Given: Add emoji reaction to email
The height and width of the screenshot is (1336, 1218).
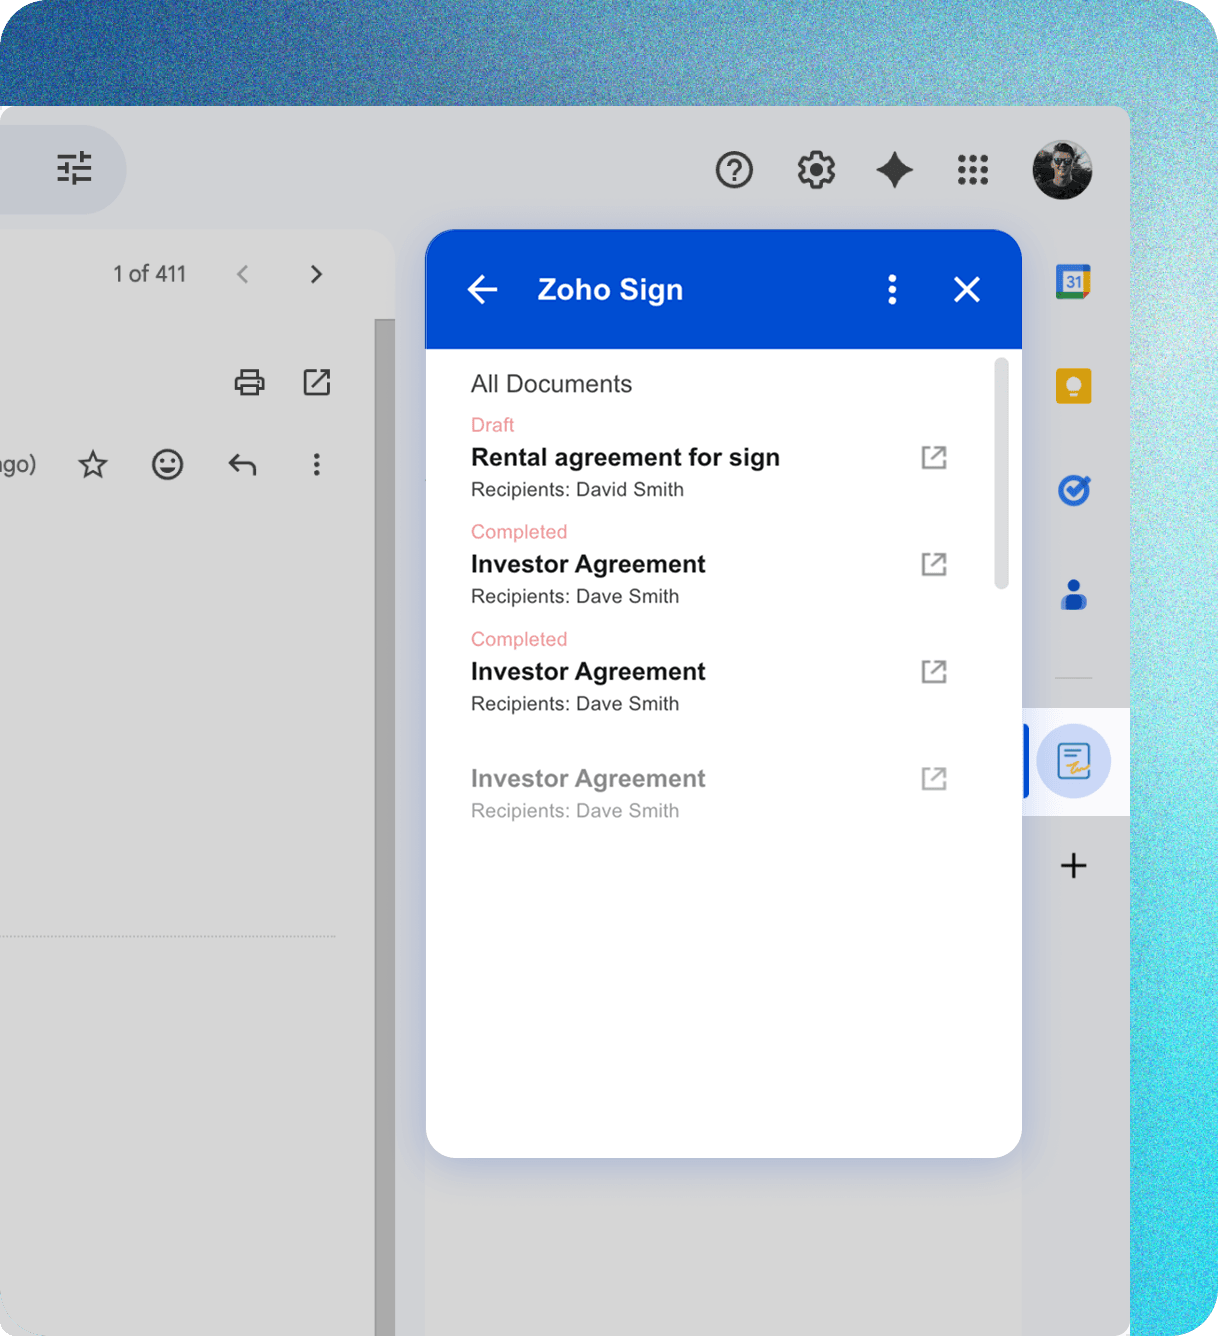Looking at the screenshot, I should [167, 464].
